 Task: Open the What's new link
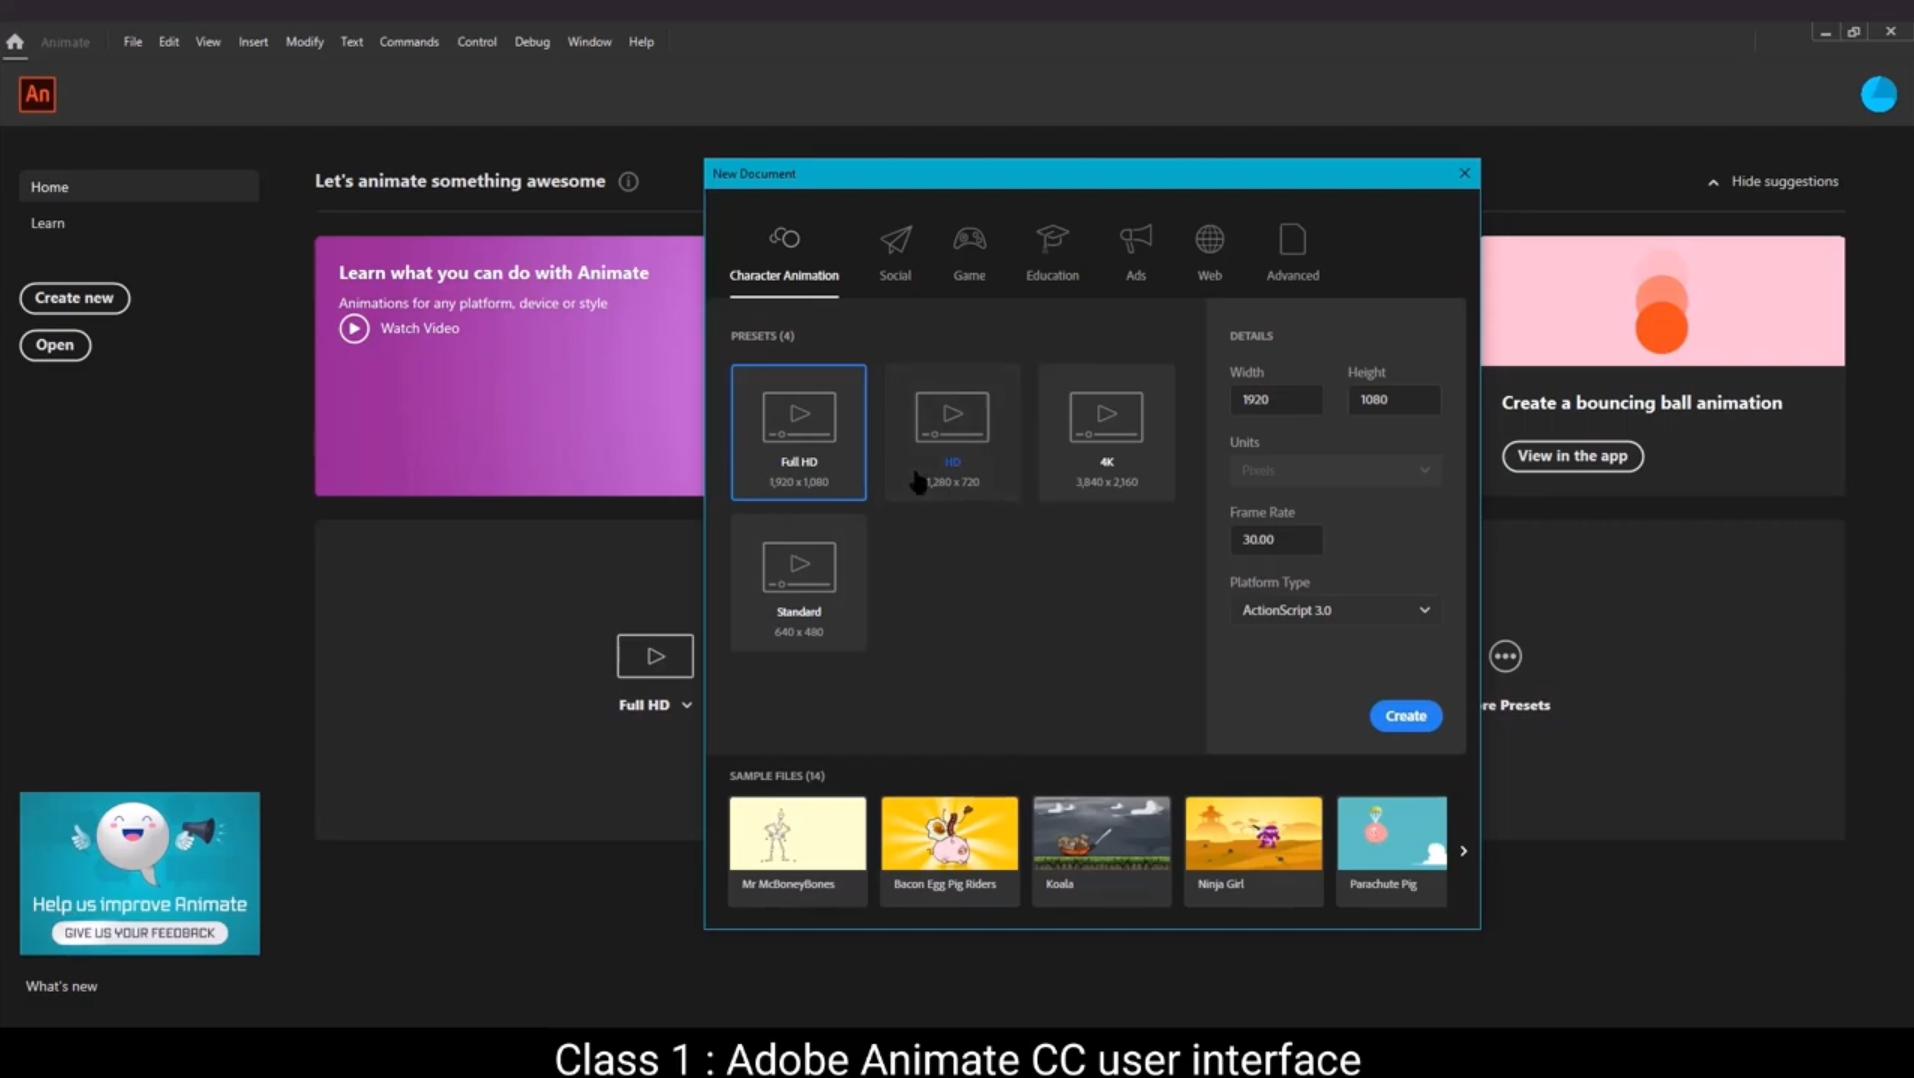click(x=61, y=986)
